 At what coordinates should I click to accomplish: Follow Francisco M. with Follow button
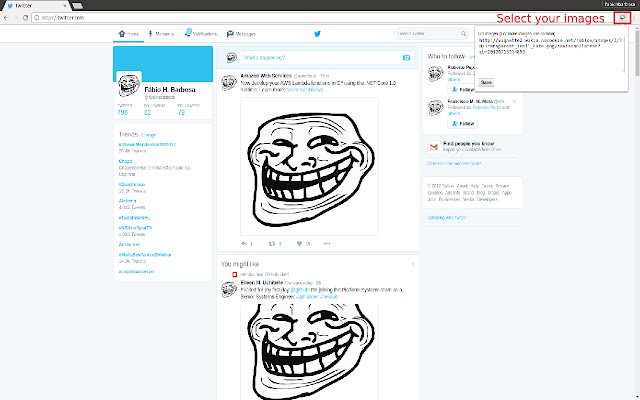(x=463, y=123)
